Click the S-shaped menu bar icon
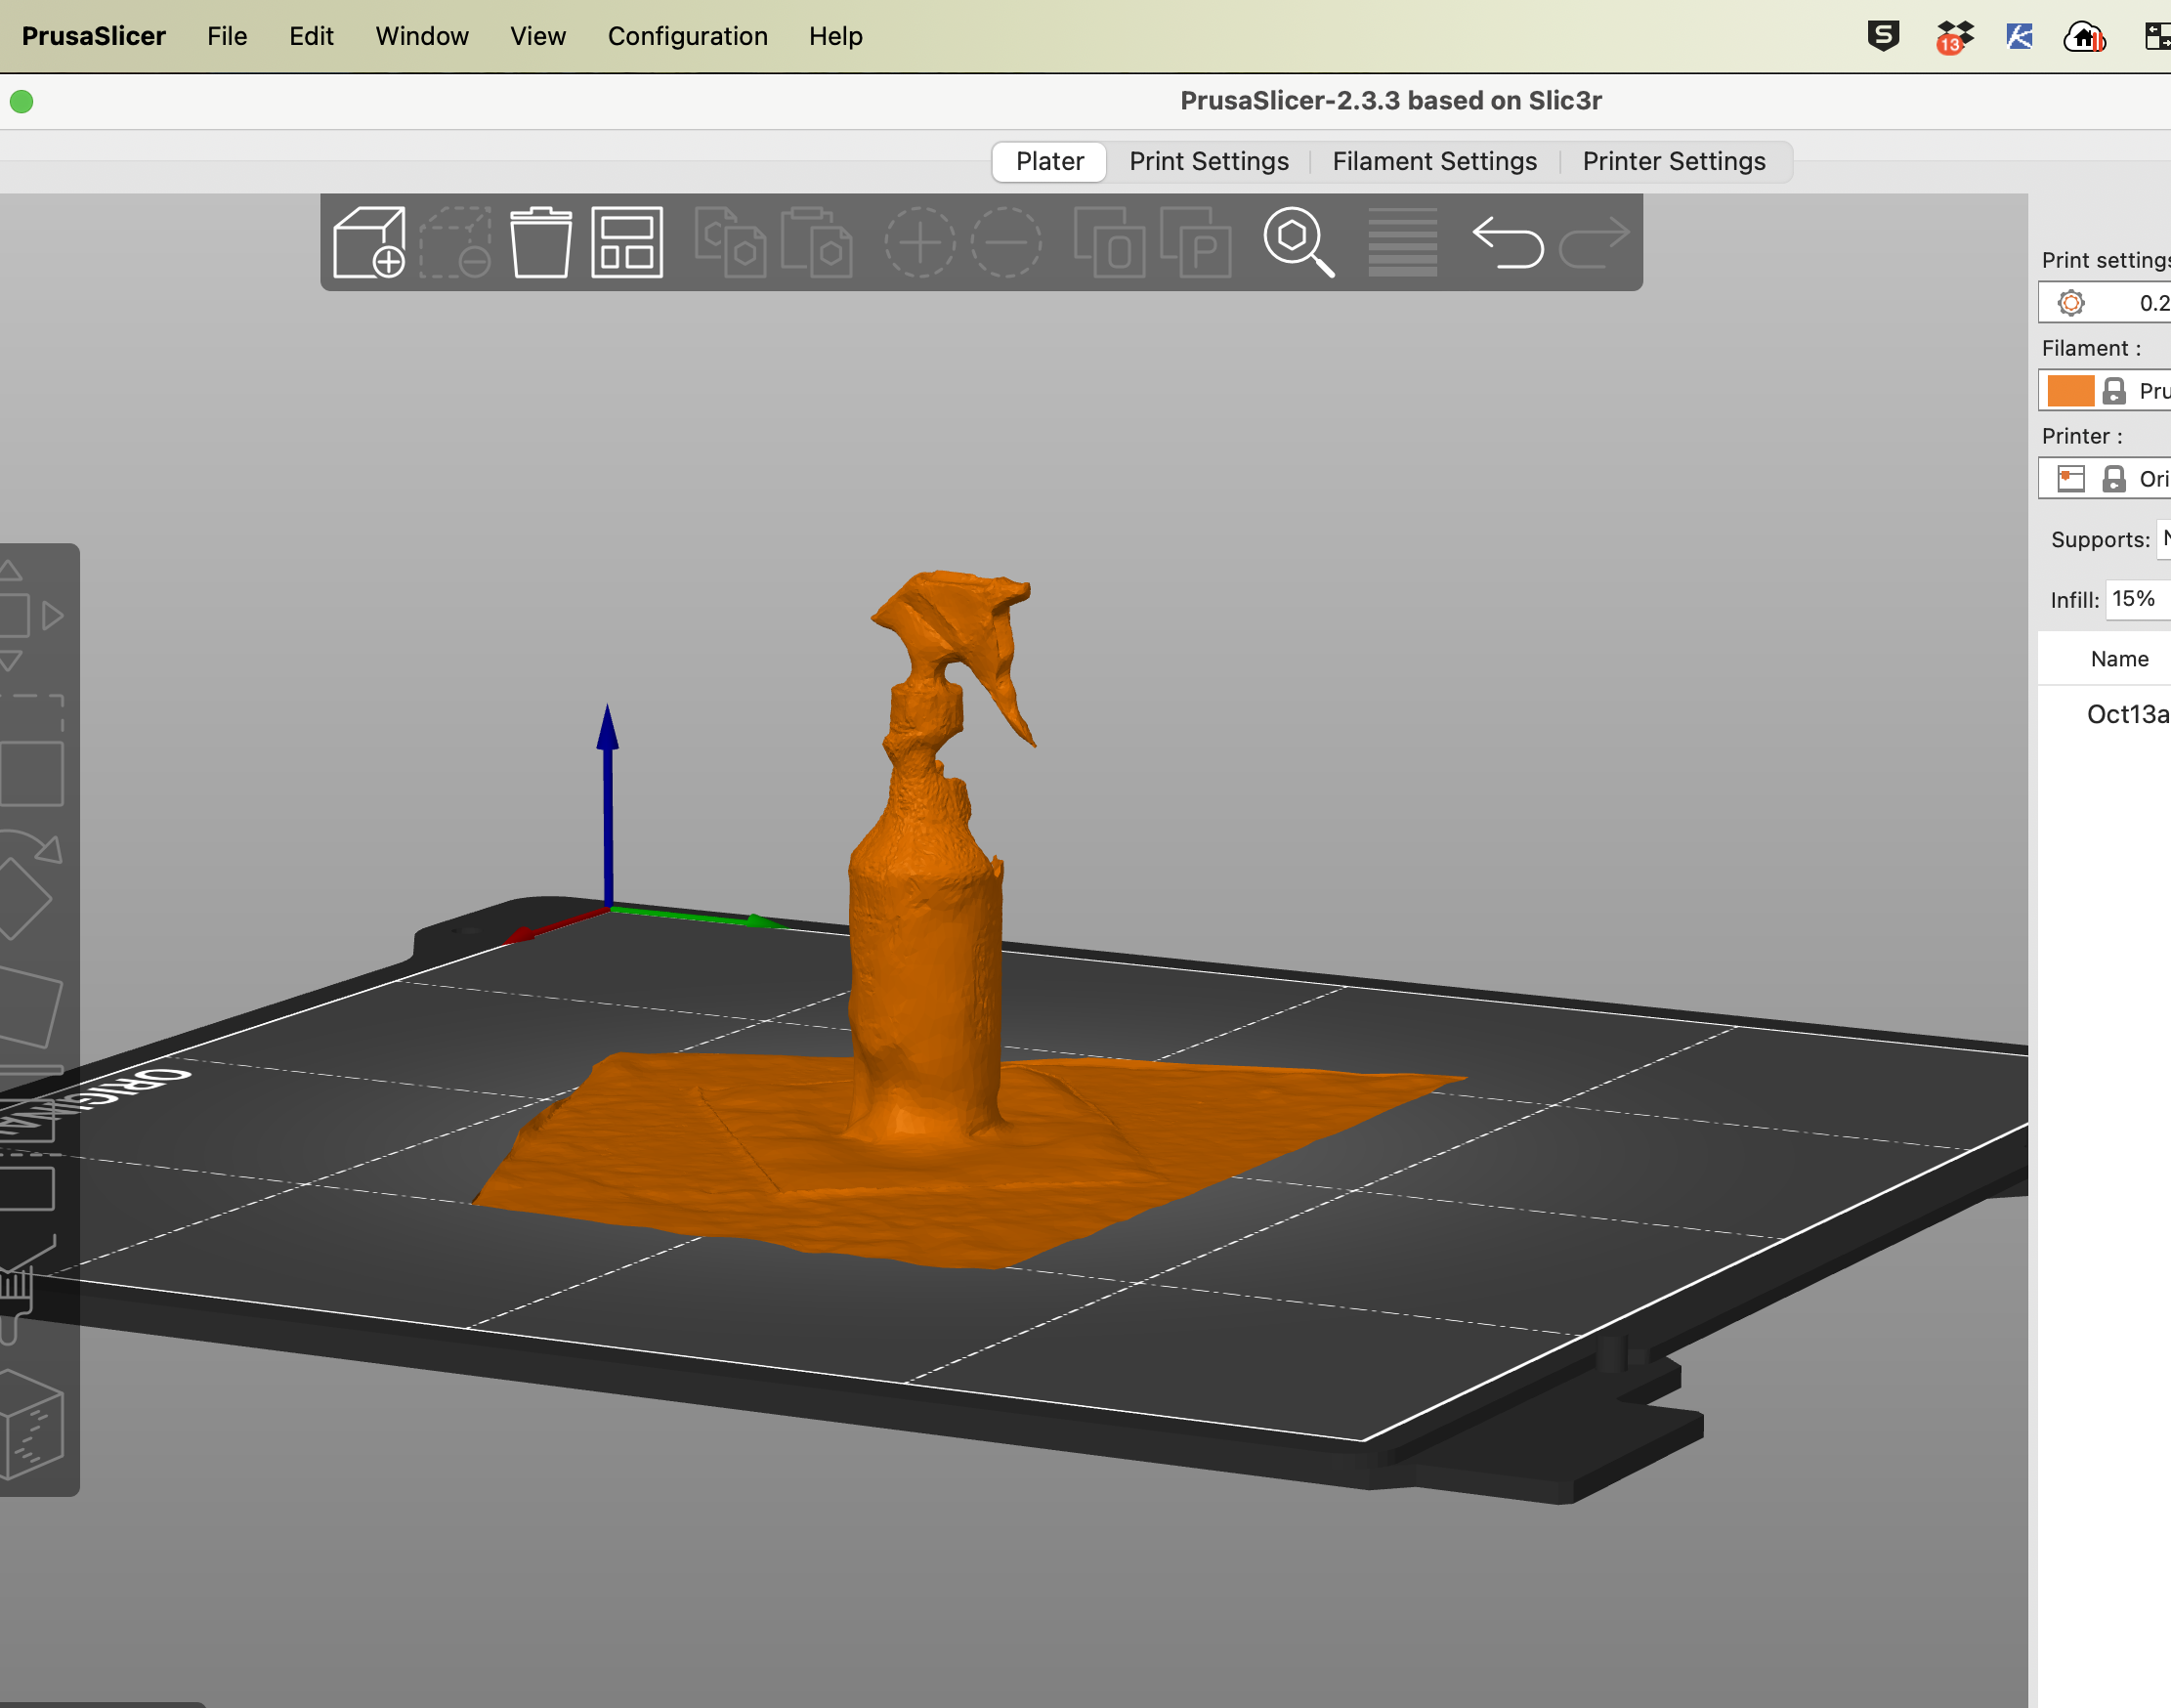This screenshot has height=1708, width=2171. [1883, 36]
